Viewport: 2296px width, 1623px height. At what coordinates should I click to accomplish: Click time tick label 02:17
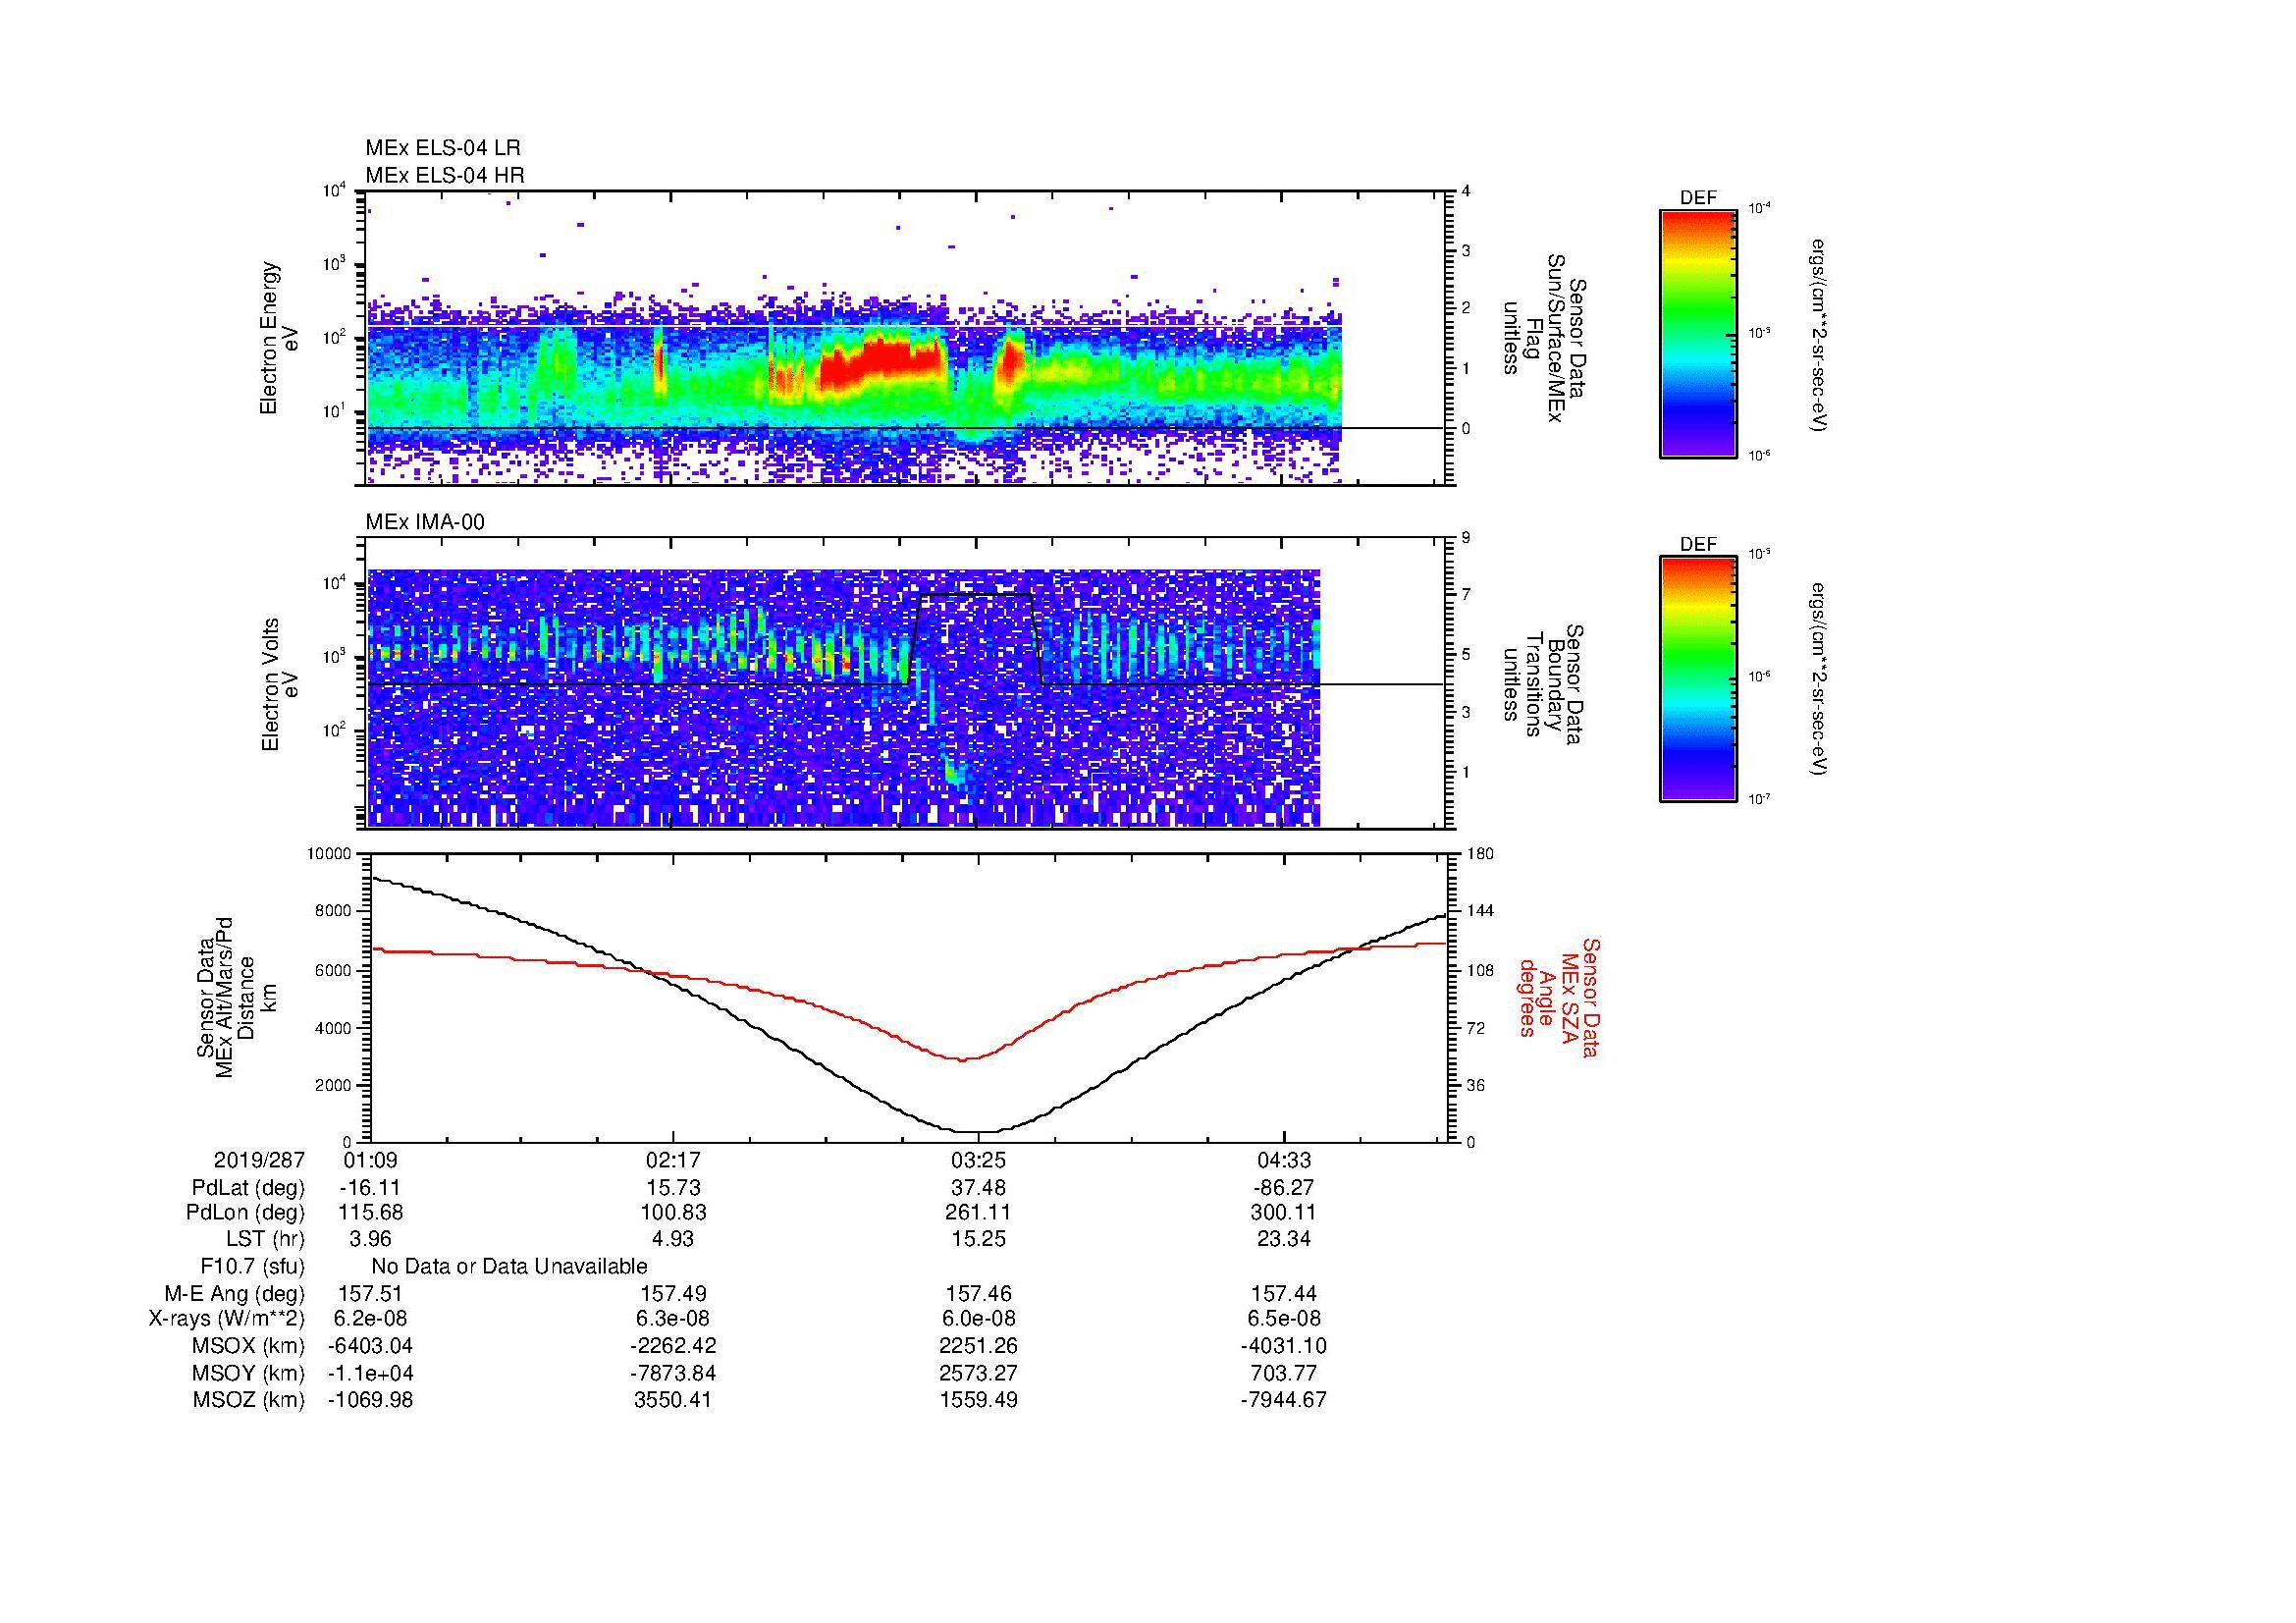[x=673, y=1161]
